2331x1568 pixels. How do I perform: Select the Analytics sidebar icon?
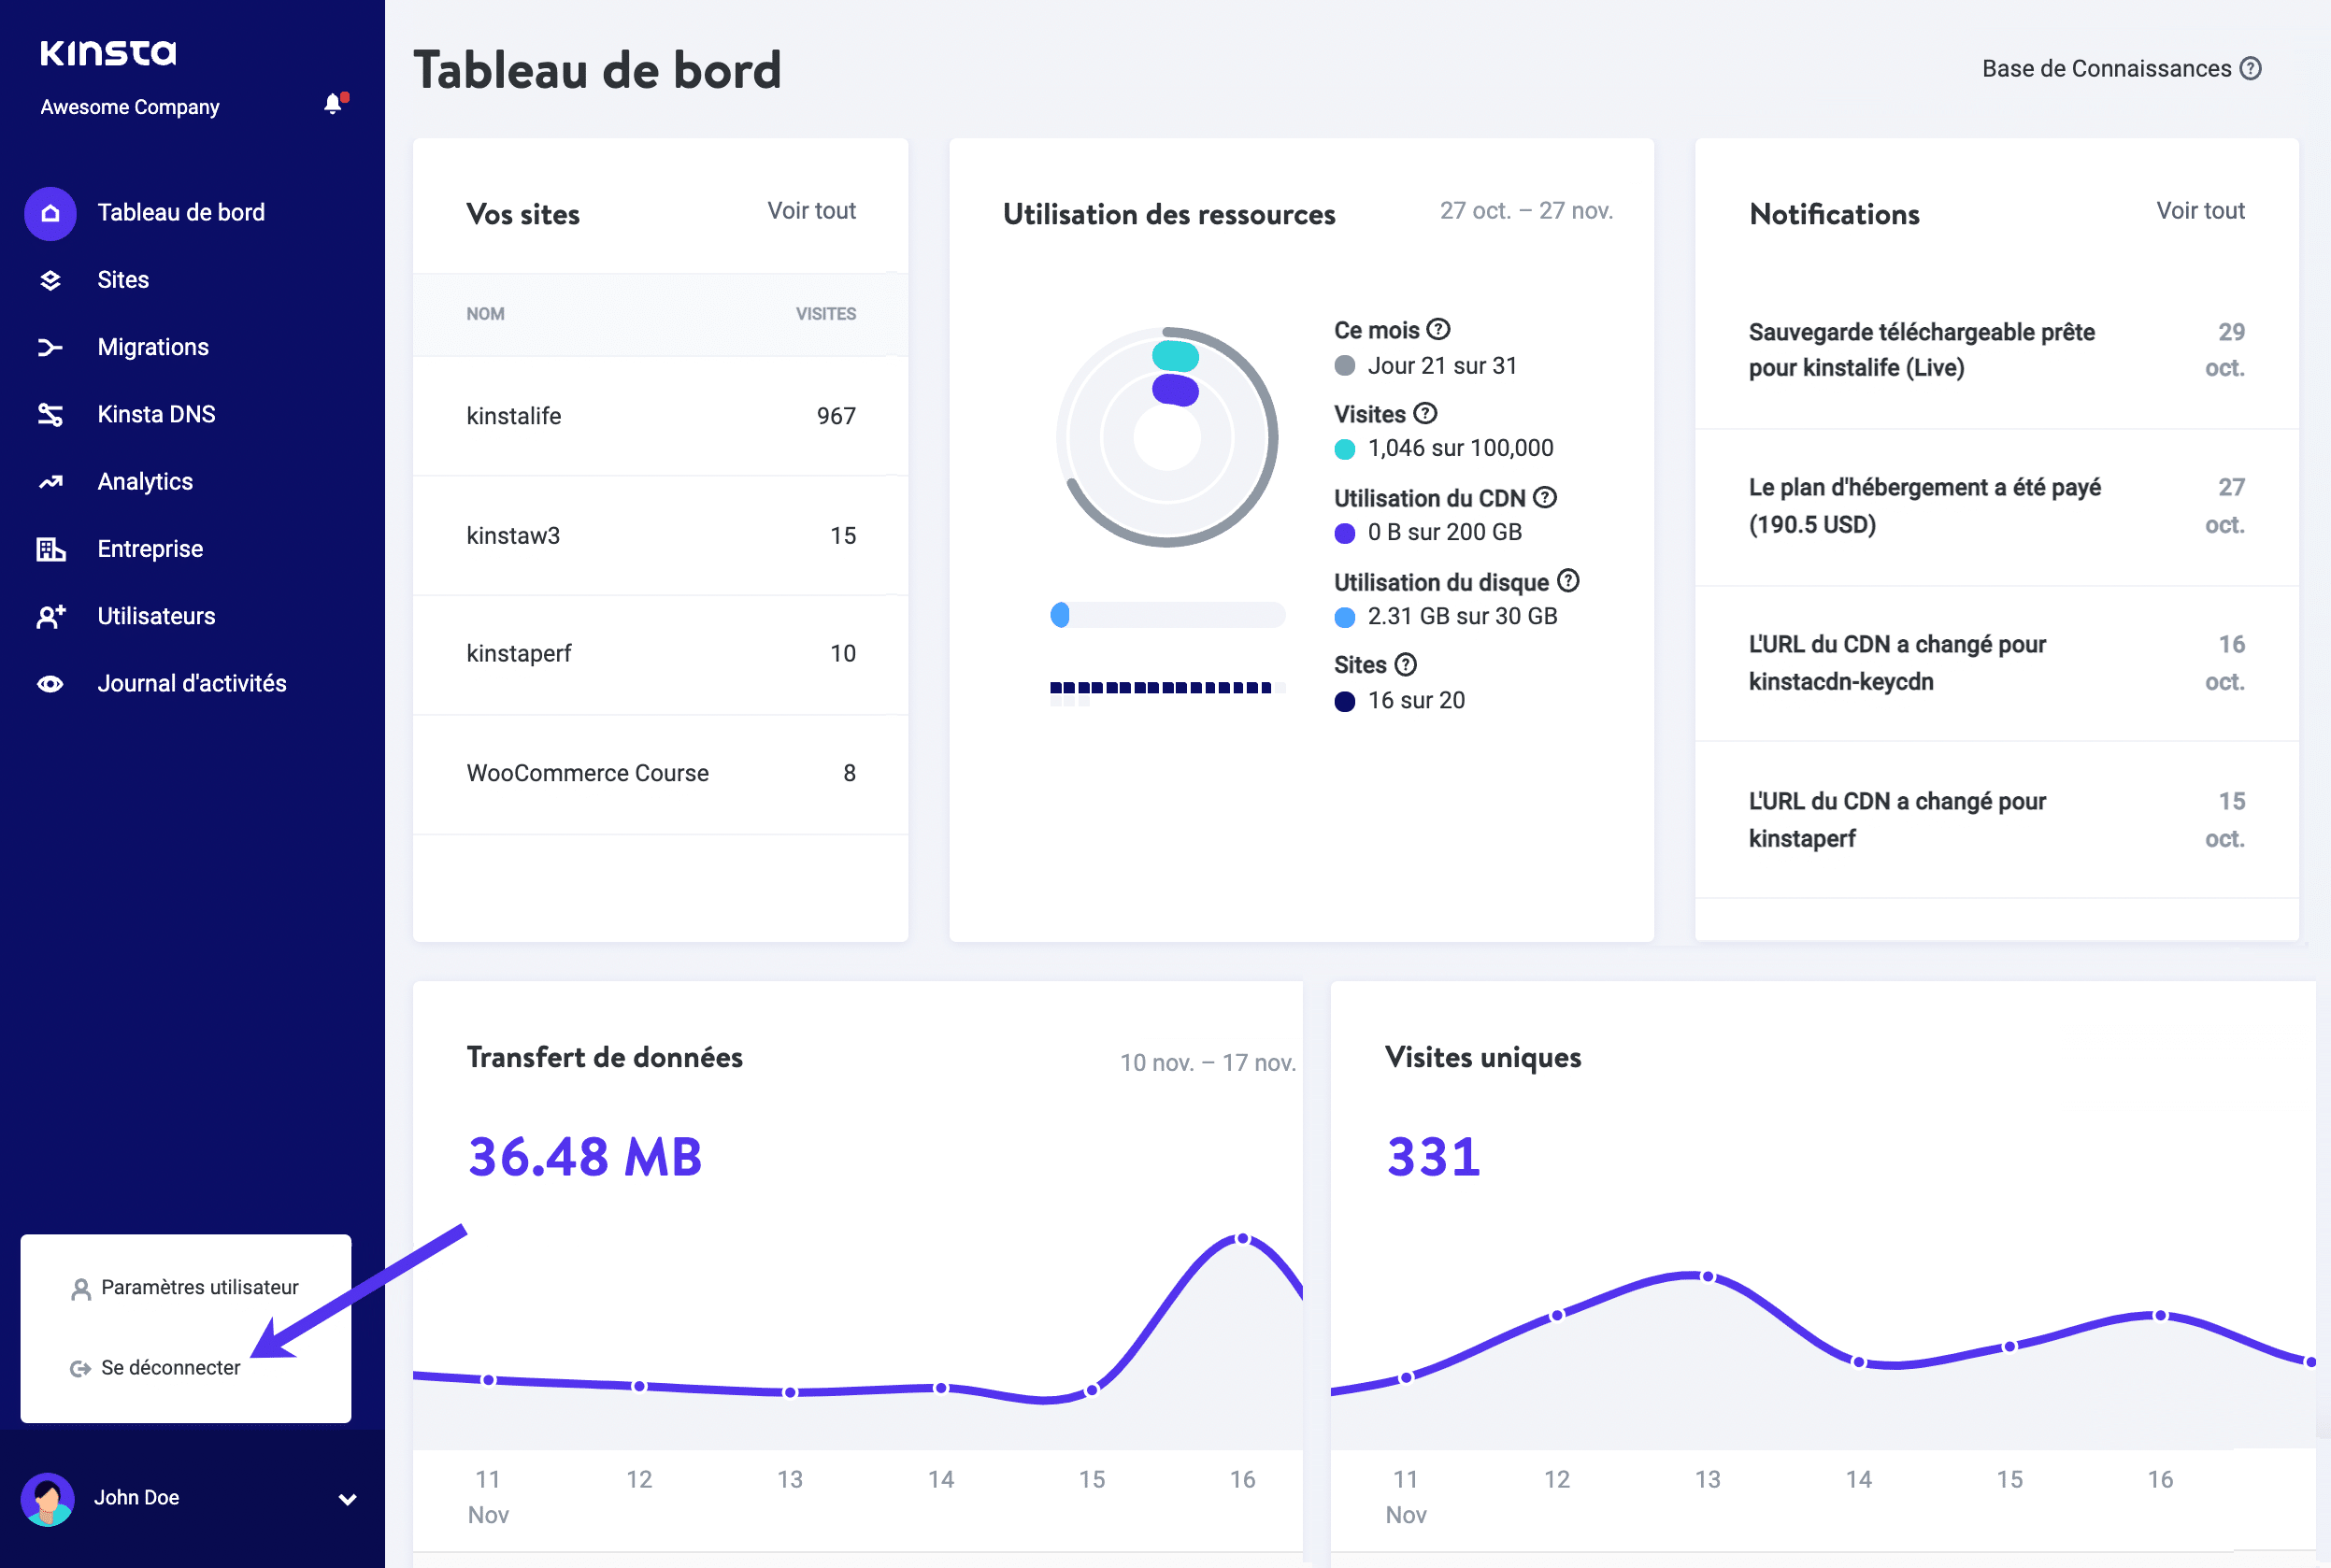click(x=50, y=481)
